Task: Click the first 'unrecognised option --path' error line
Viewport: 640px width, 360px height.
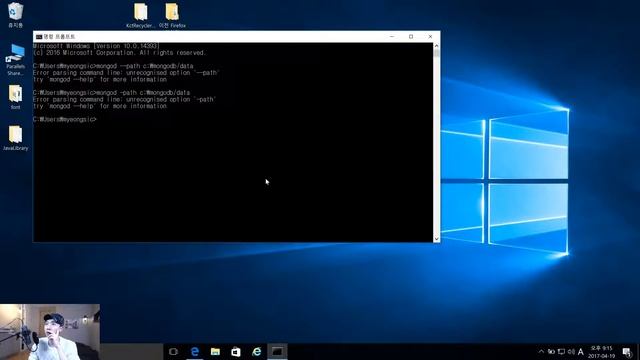Action: click(126, 73)
